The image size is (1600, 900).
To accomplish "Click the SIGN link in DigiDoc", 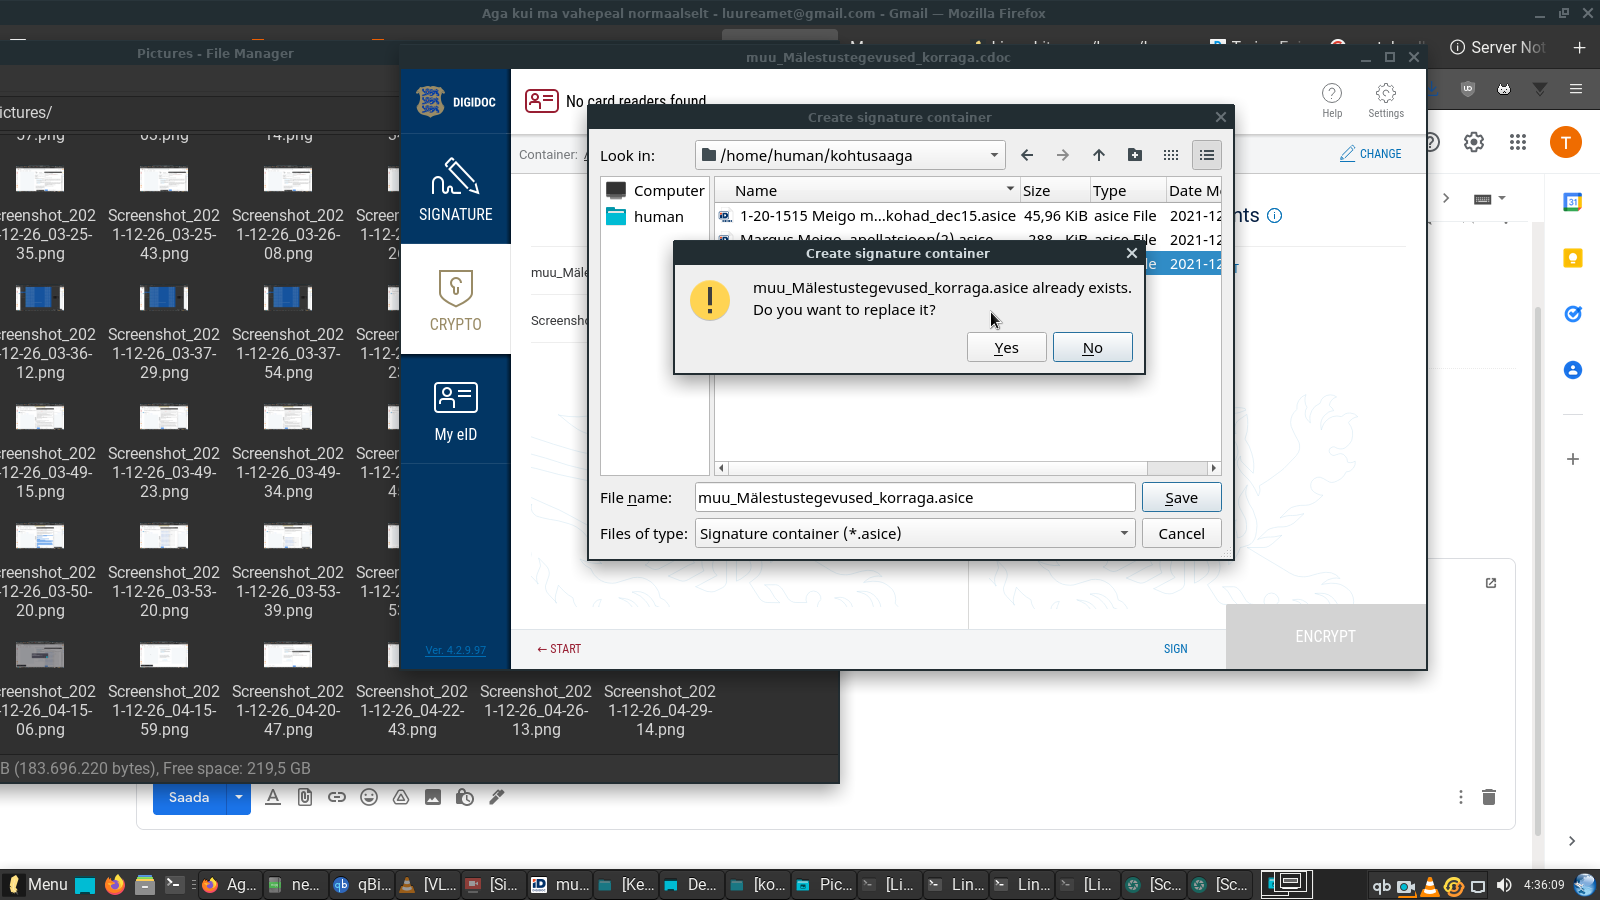I will [x=1176, y=649].
